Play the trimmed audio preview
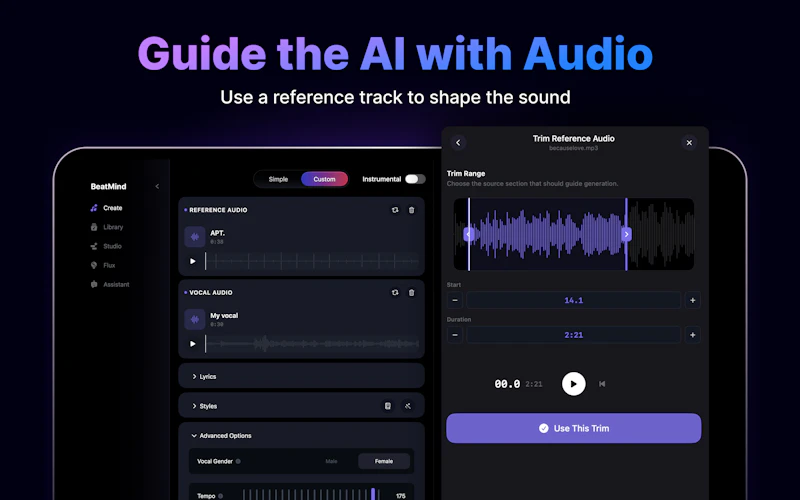Viewport: 800px width, 500px height. coord(573,384)
